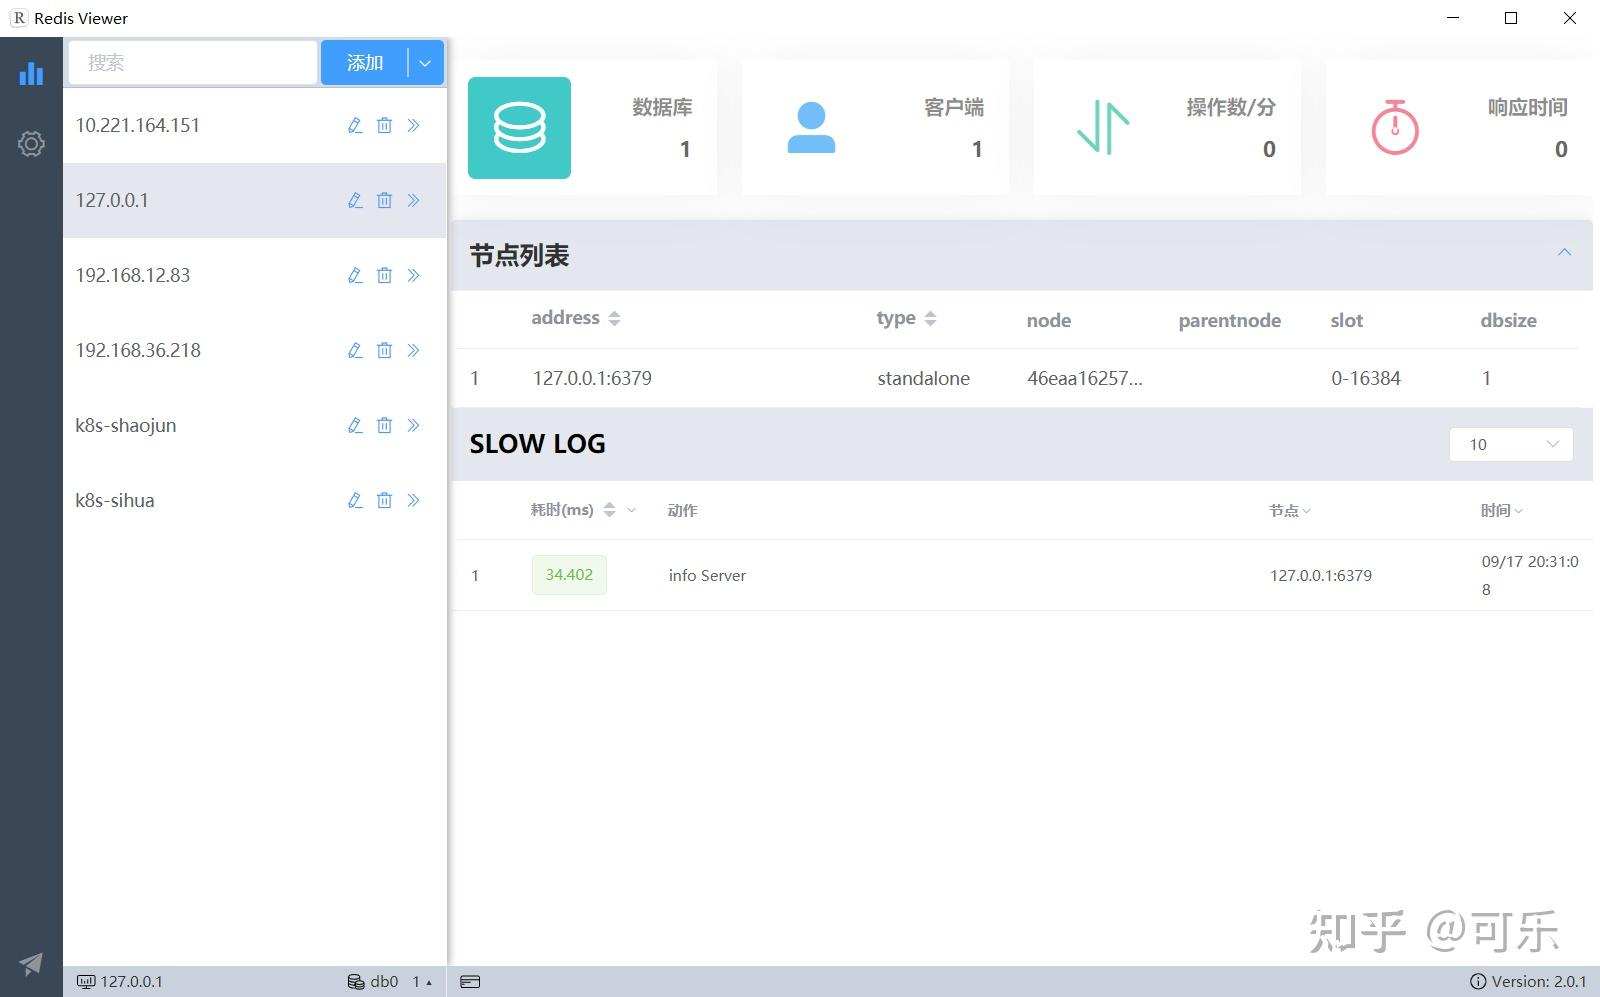
Task: Delete the 10.221.164.151 connection
Action: coord(384,125)
